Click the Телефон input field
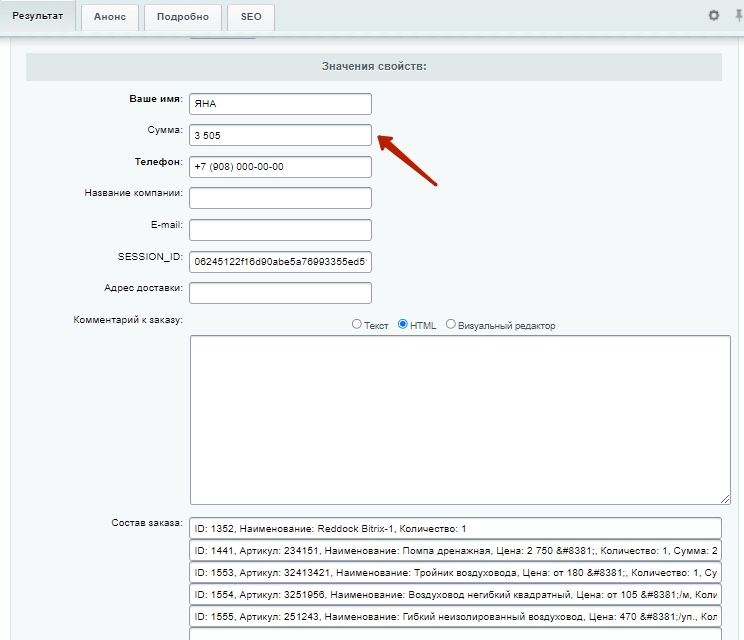 (280, 167)
